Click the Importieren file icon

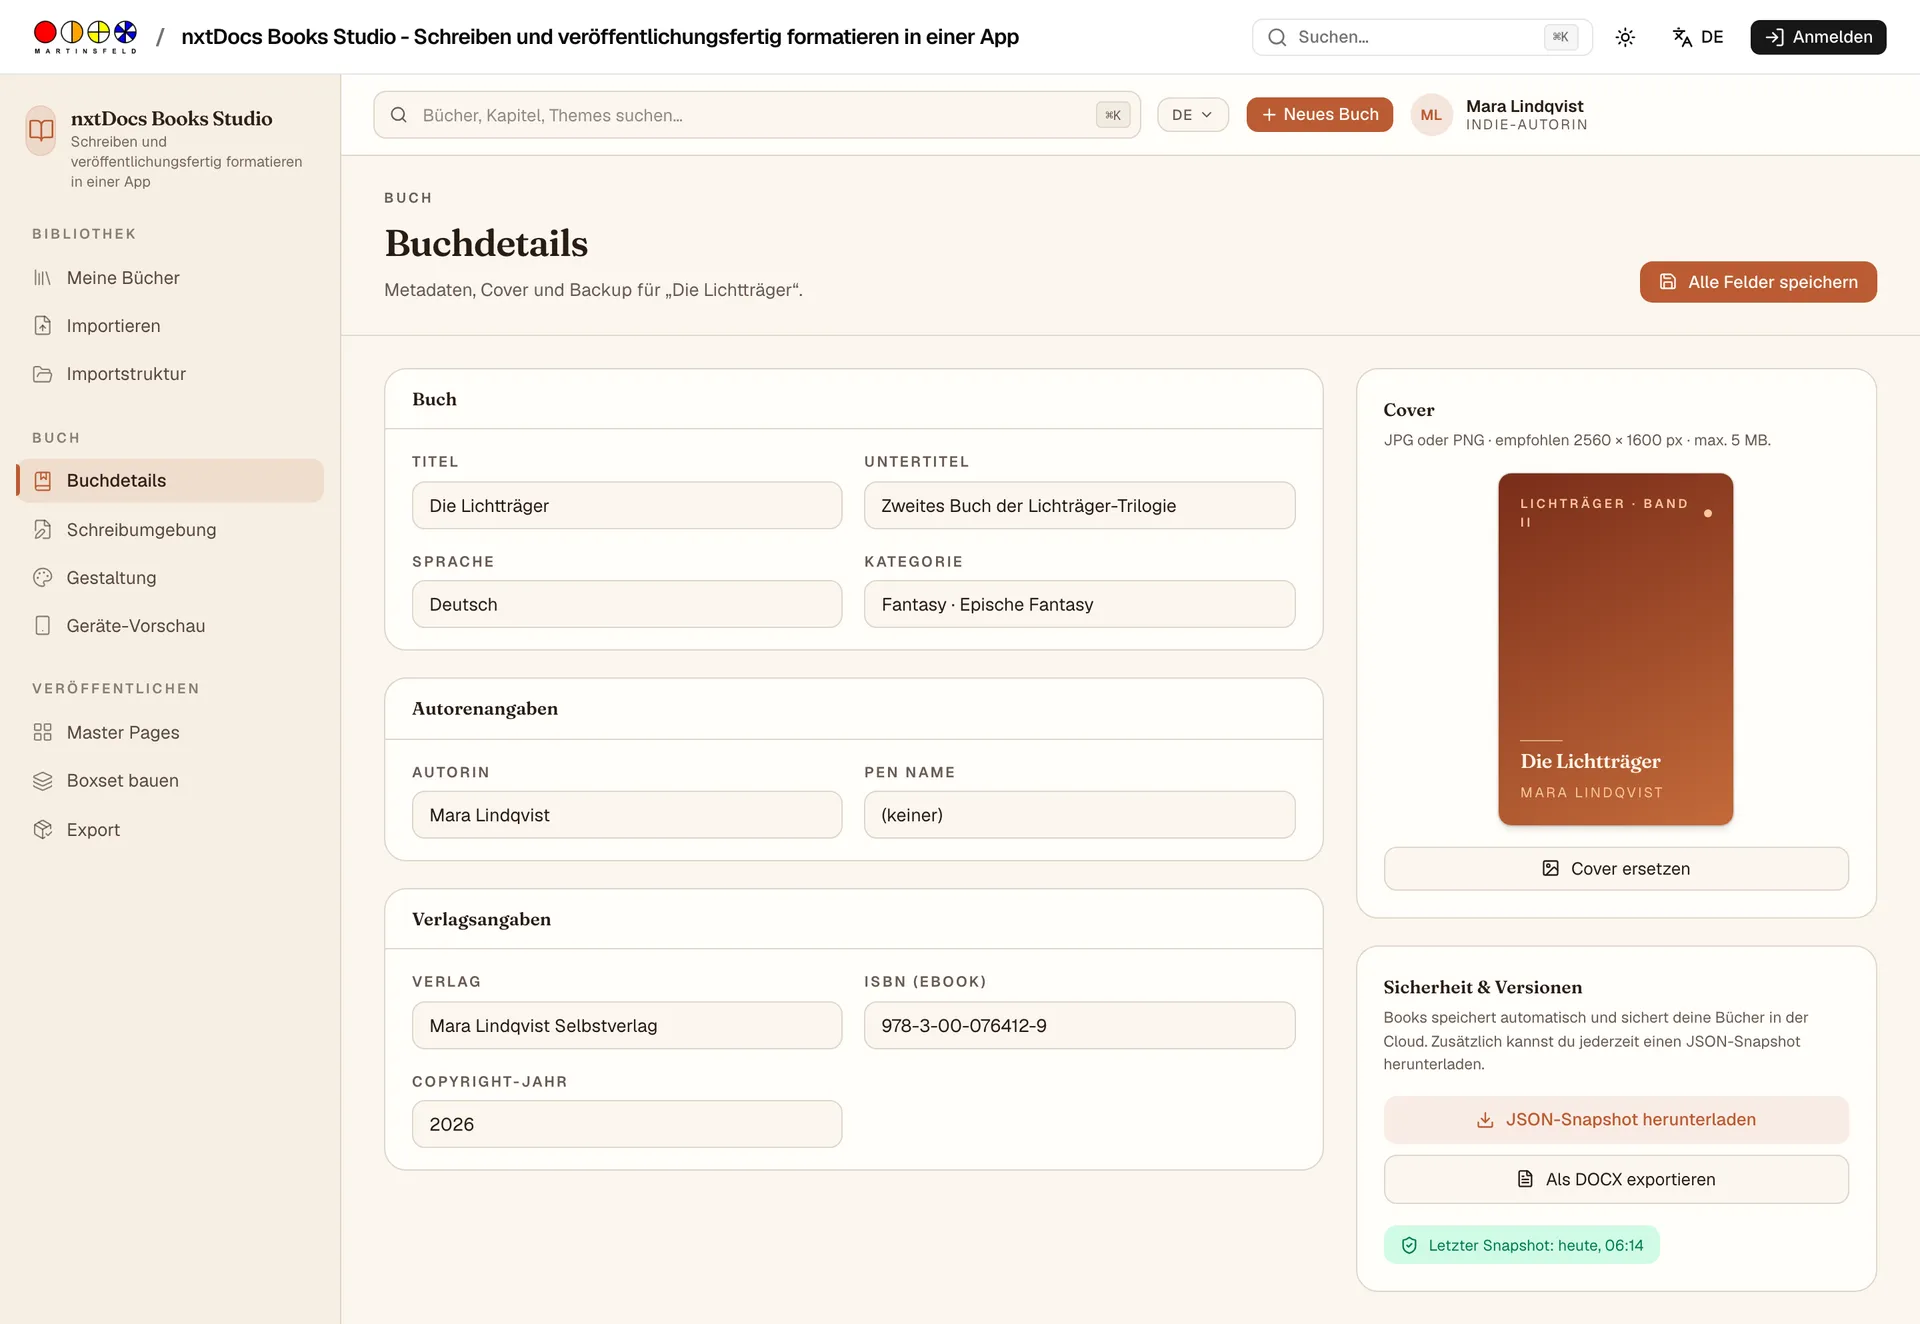pos(42,326)
